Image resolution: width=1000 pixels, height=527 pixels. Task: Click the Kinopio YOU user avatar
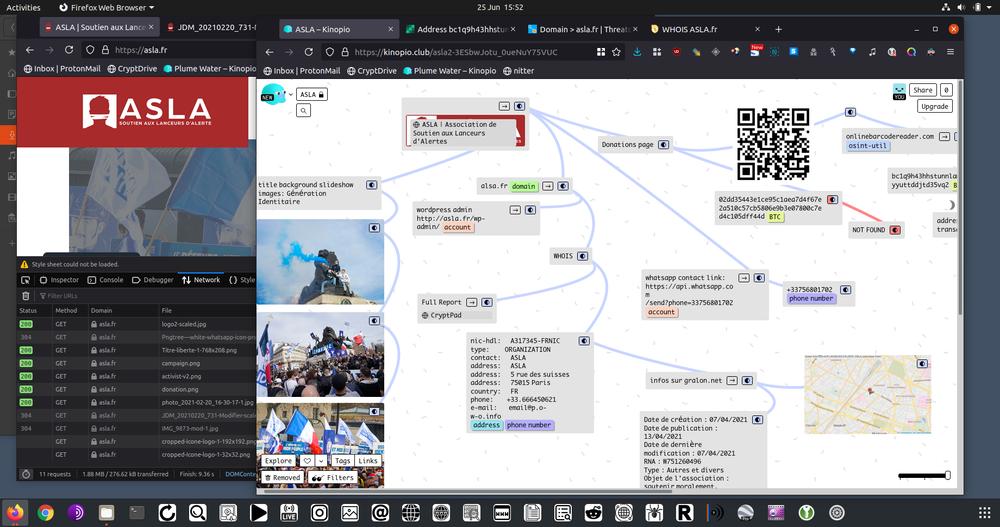point(899,92)
